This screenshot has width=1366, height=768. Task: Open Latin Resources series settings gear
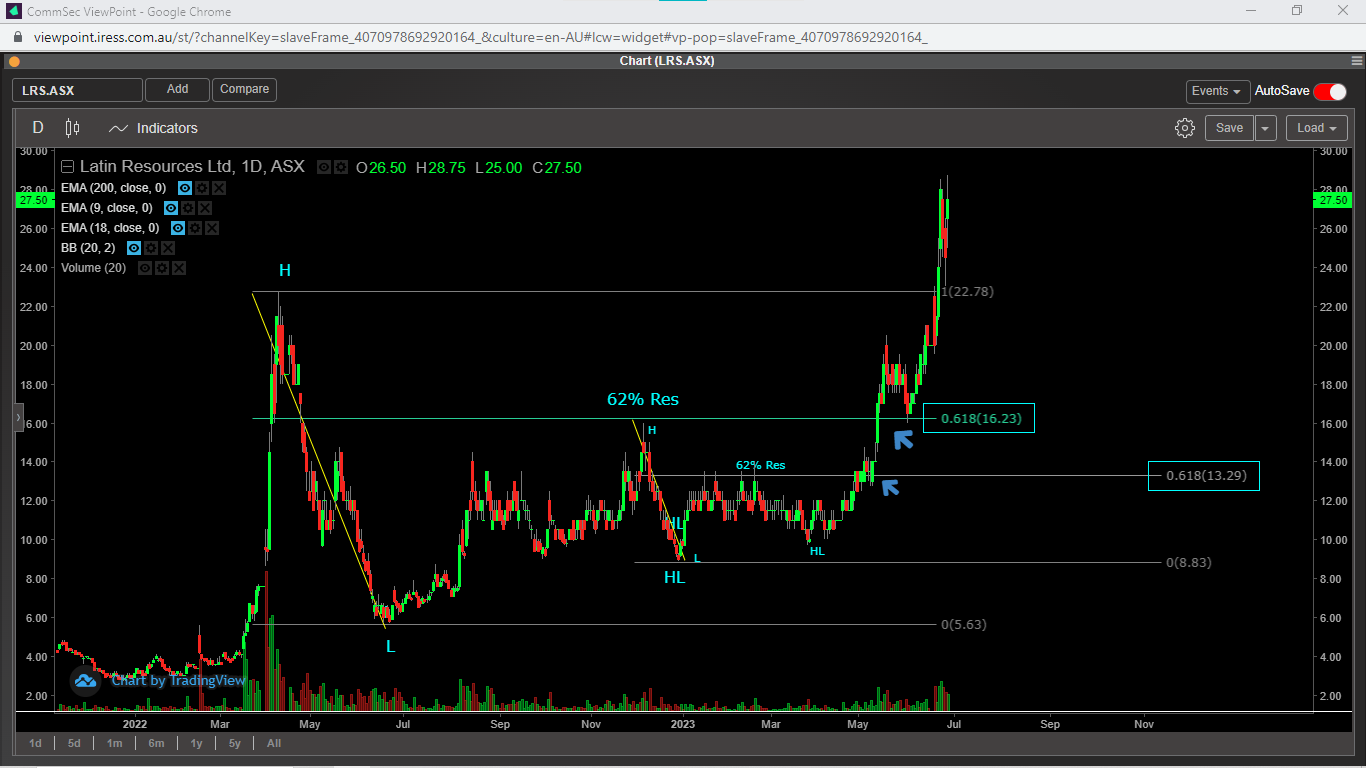coord(341,167)
